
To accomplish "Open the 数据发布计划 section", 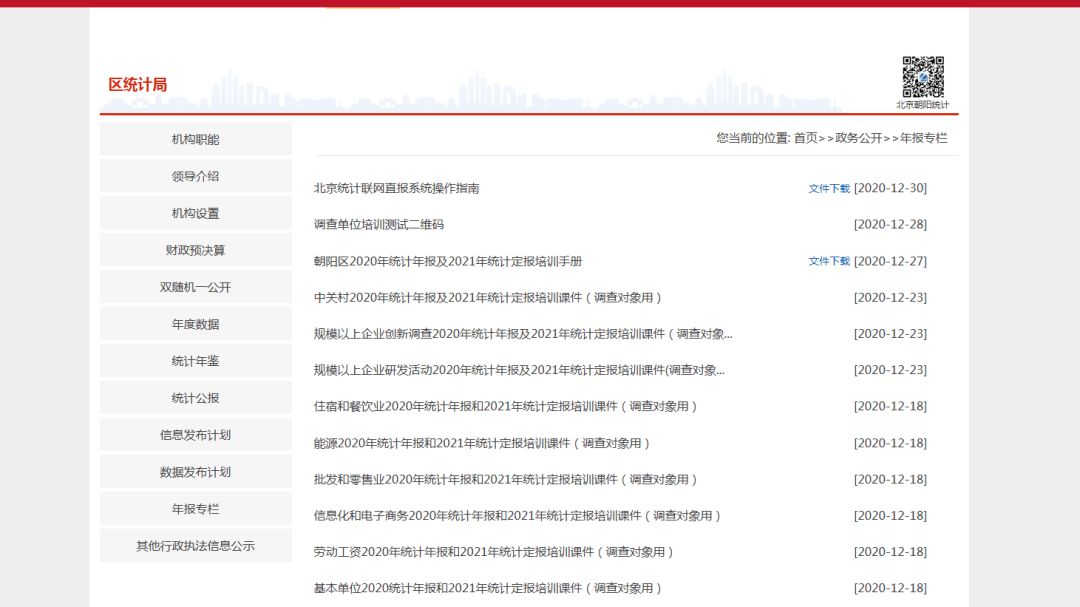I will [195, 471].
